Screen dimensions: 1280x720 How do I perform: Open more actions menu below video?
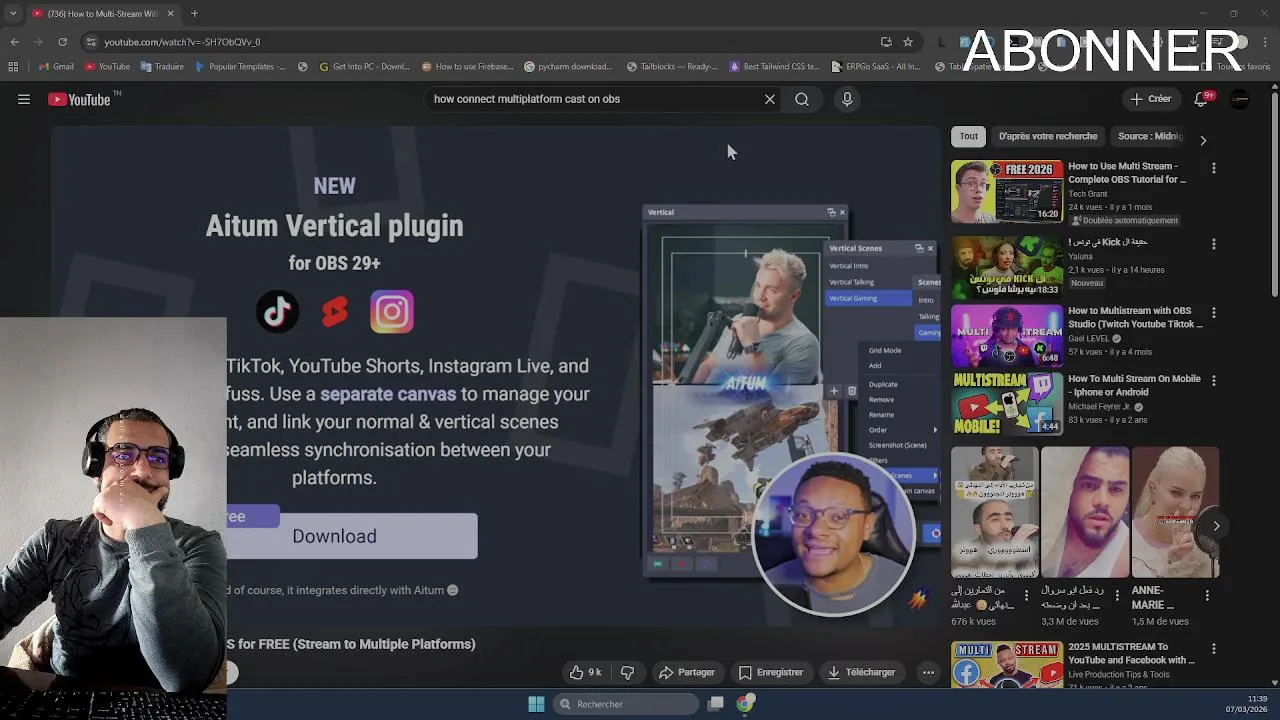coord(928,672)
